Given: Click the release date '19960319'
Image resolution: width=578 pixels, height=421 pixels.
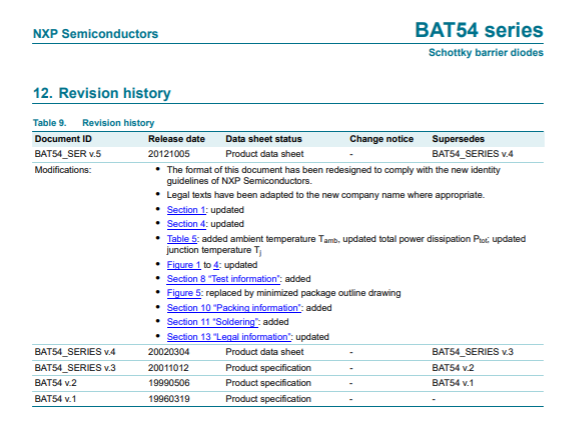Looking at the screenshot, I should pyautogui.click(x=169, y=399).
